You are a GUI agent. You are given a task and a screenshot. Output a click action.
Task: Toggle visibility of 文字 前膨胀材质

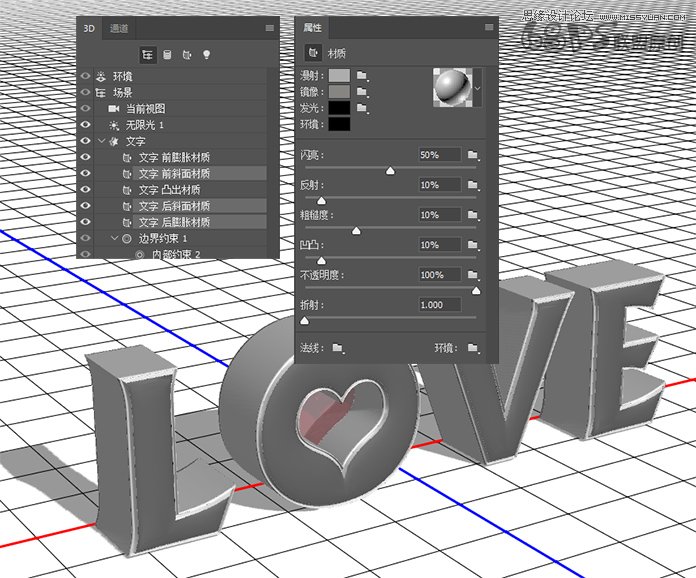[85, 157]
